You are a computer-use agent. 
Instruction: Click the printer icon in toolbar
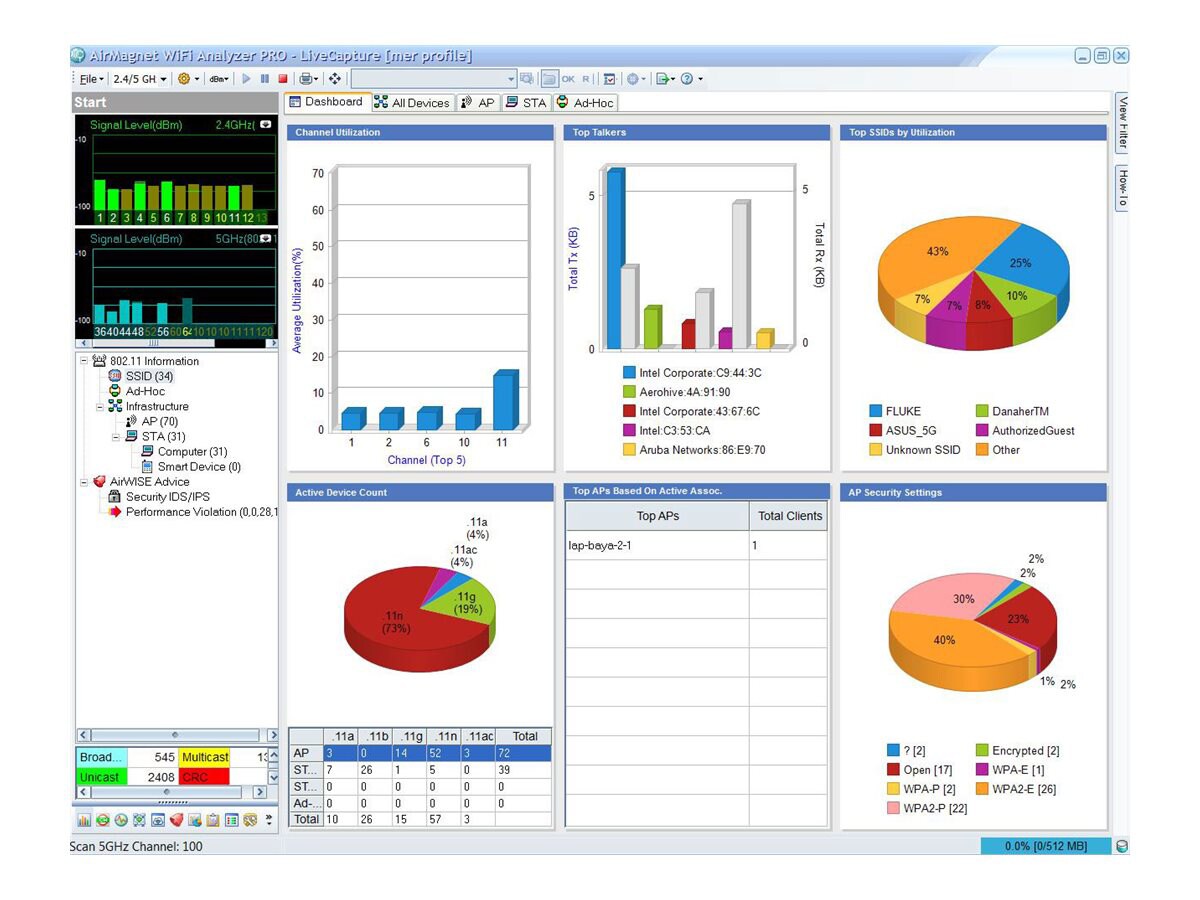pyautogui.click(x=306, y=78)
